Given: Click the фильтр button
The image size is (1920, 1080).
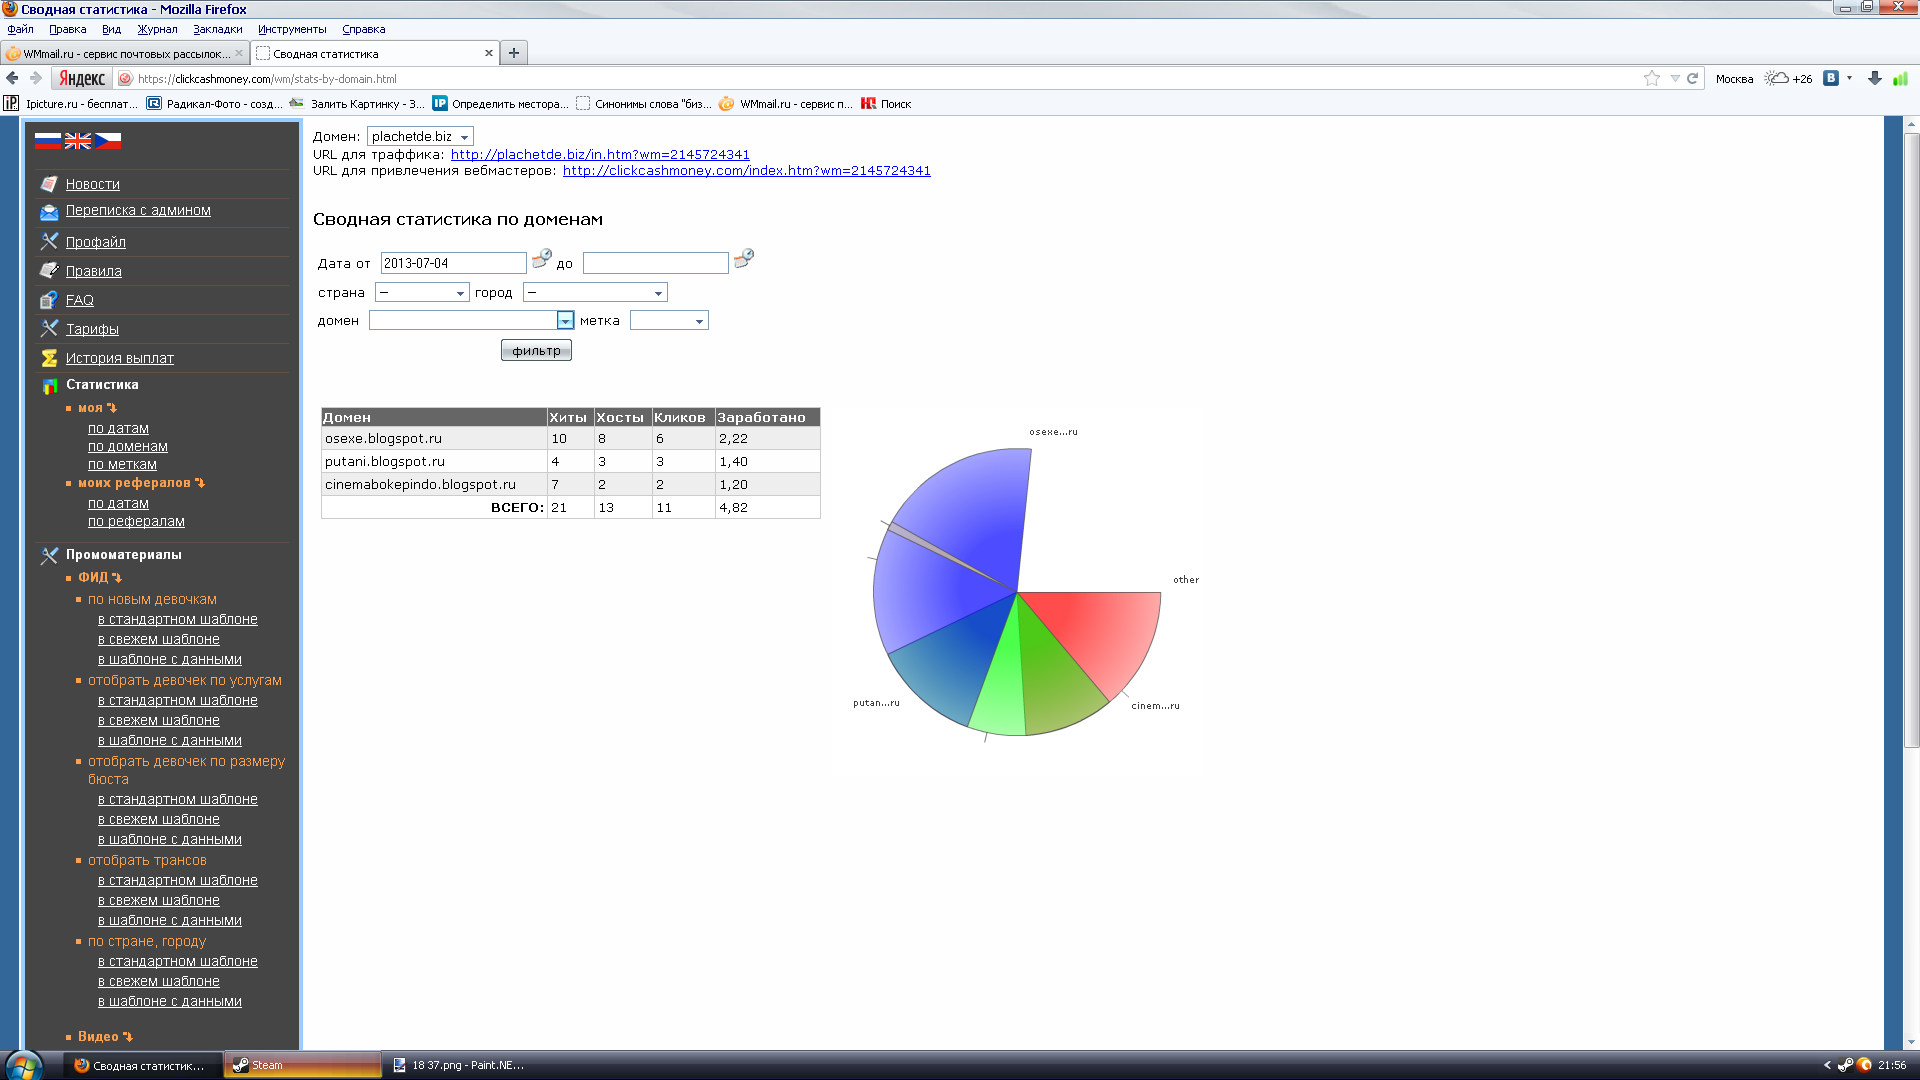Looking at the screenshot, I should [536, 350].
